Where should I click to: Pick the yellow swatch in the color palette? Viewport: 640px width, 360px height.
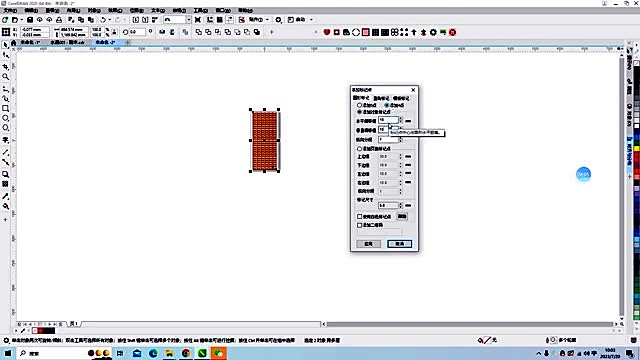pos(636,149)
